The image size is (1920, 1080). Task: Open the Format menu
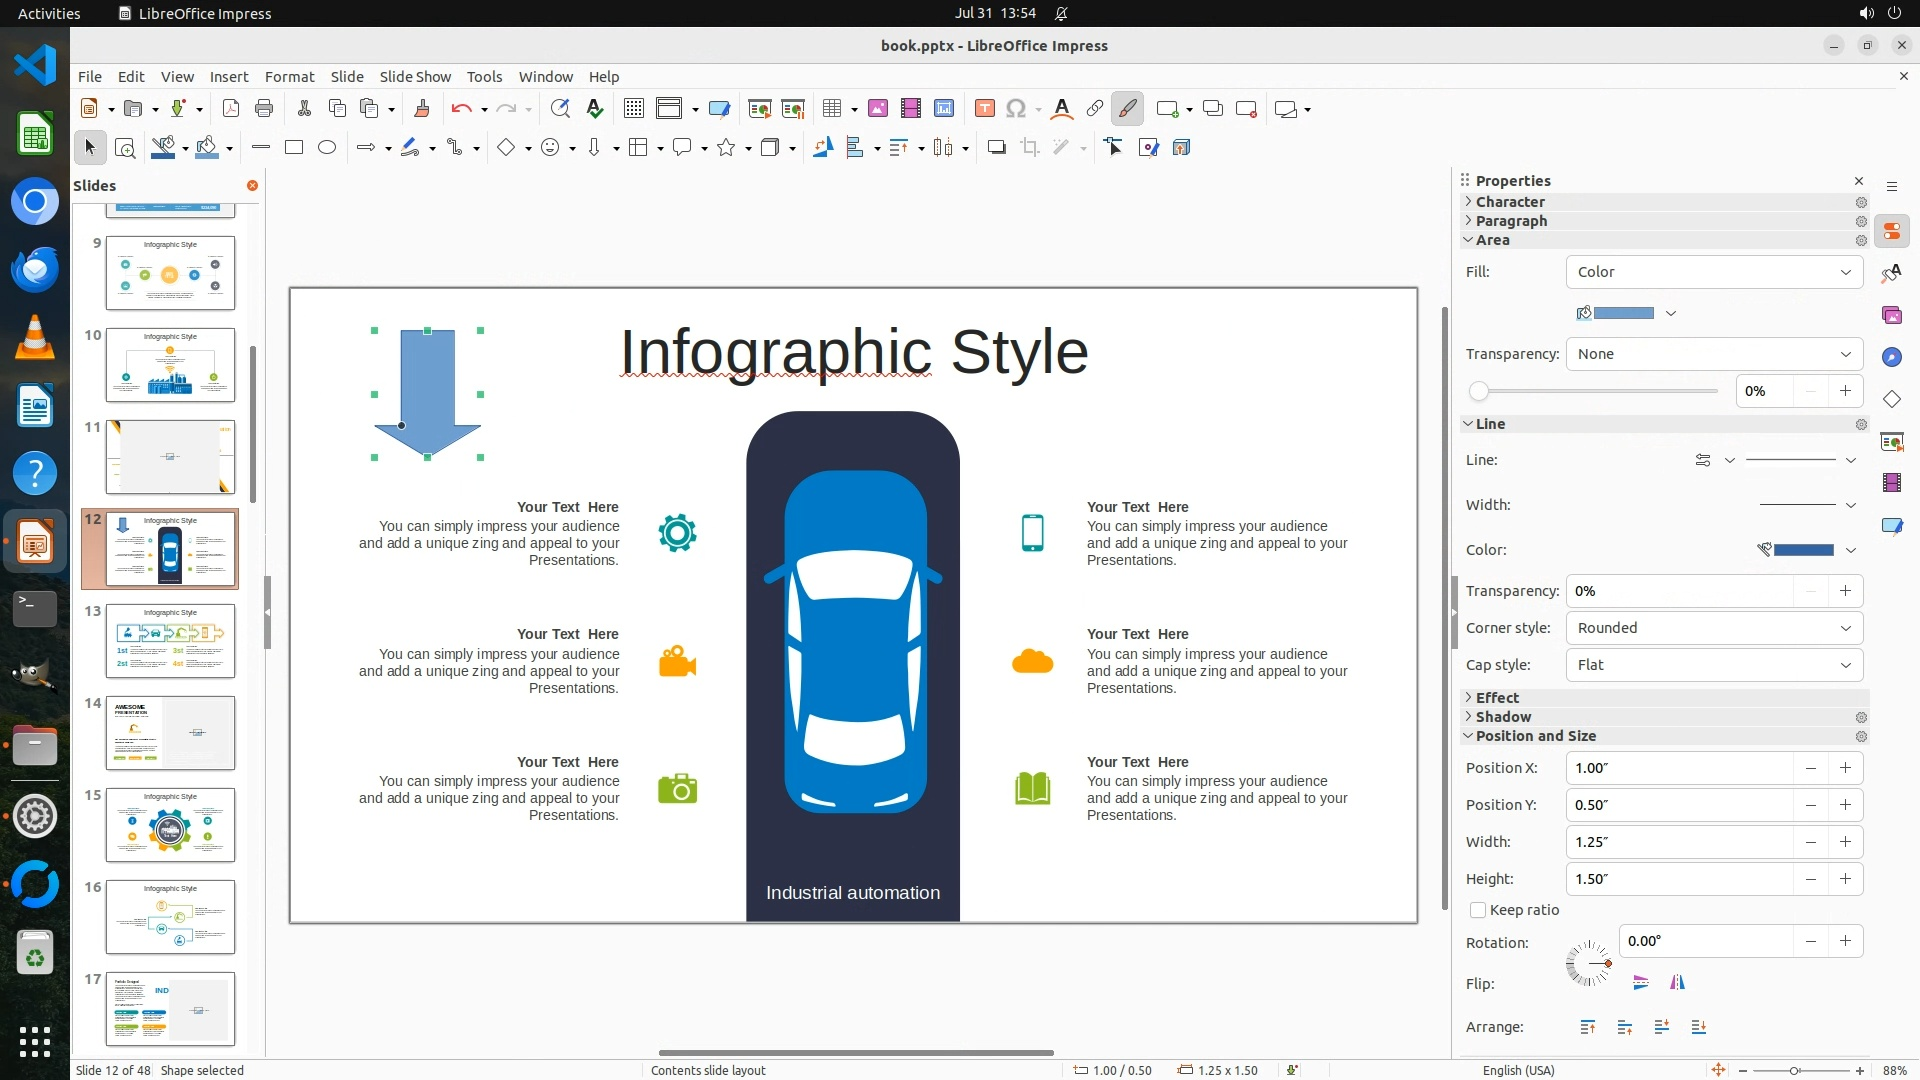(x=289, y=77)
